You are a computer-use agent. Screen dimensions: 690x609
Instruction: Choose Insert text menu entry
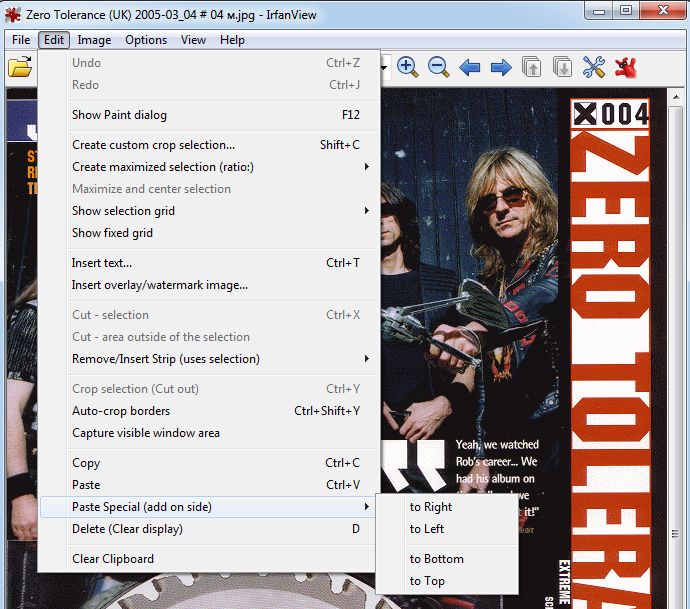click(x=207, y=263)
